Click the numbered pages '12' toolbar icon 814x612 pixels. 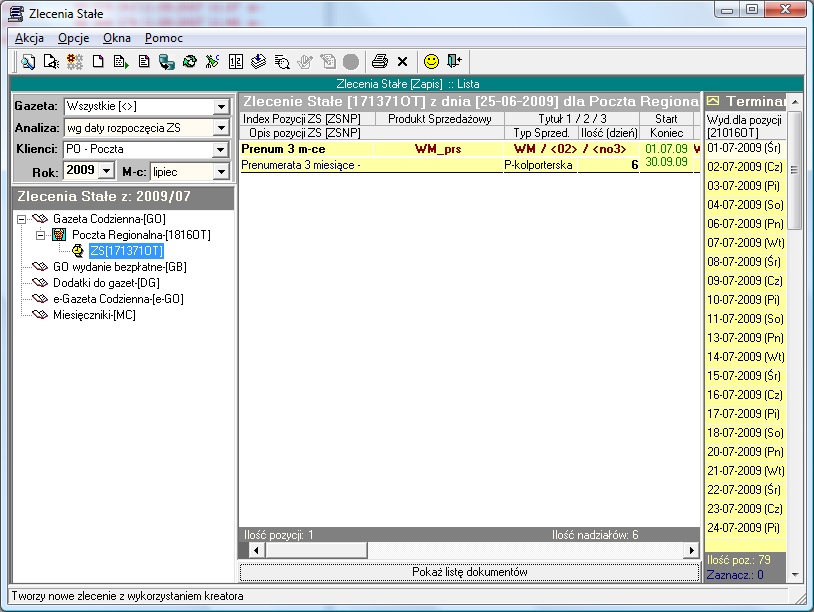tap(236, 62)
